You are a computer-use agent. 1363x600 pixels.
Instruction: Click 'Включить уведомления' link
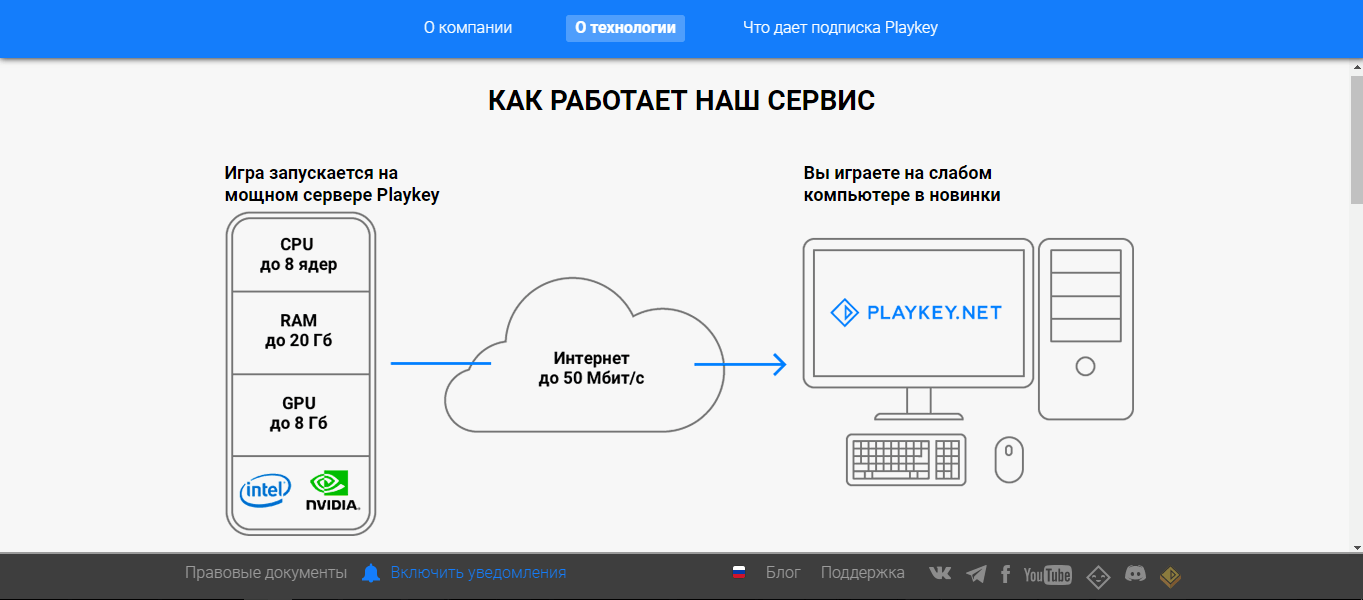[x=478, y=573]
